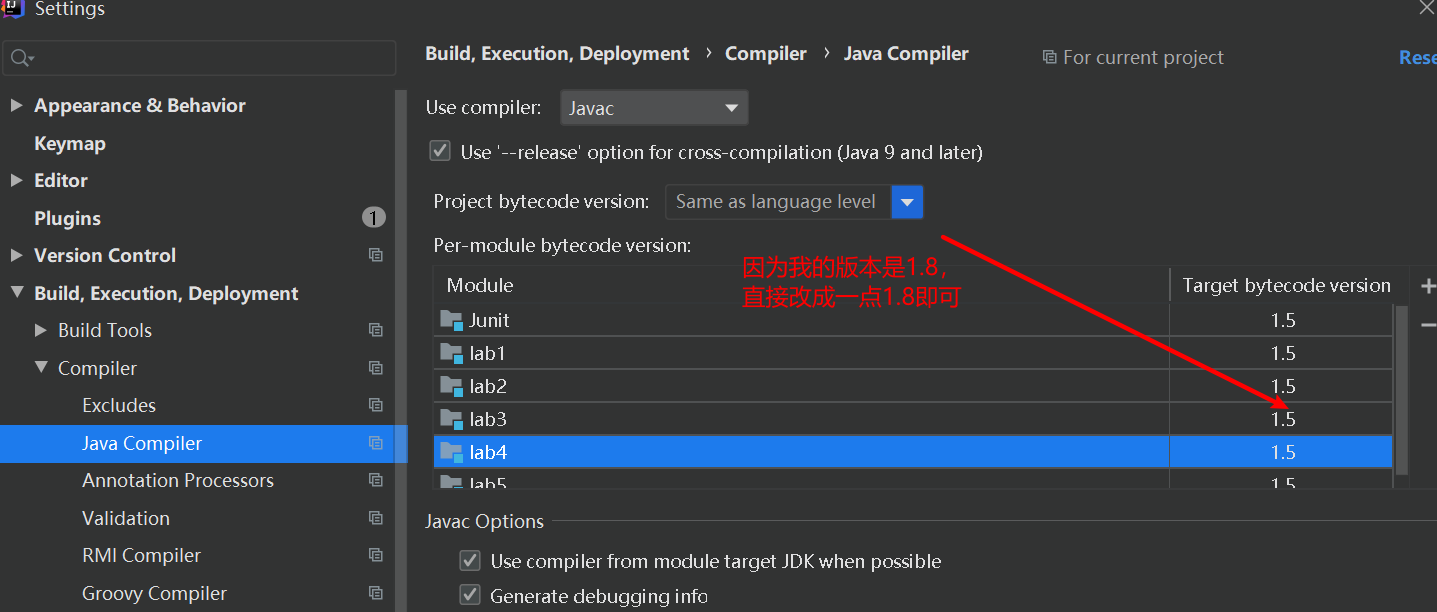Screen dimensions: 1437x612
Task: Click the Junit module folder icon
Action: coord(452,320)
